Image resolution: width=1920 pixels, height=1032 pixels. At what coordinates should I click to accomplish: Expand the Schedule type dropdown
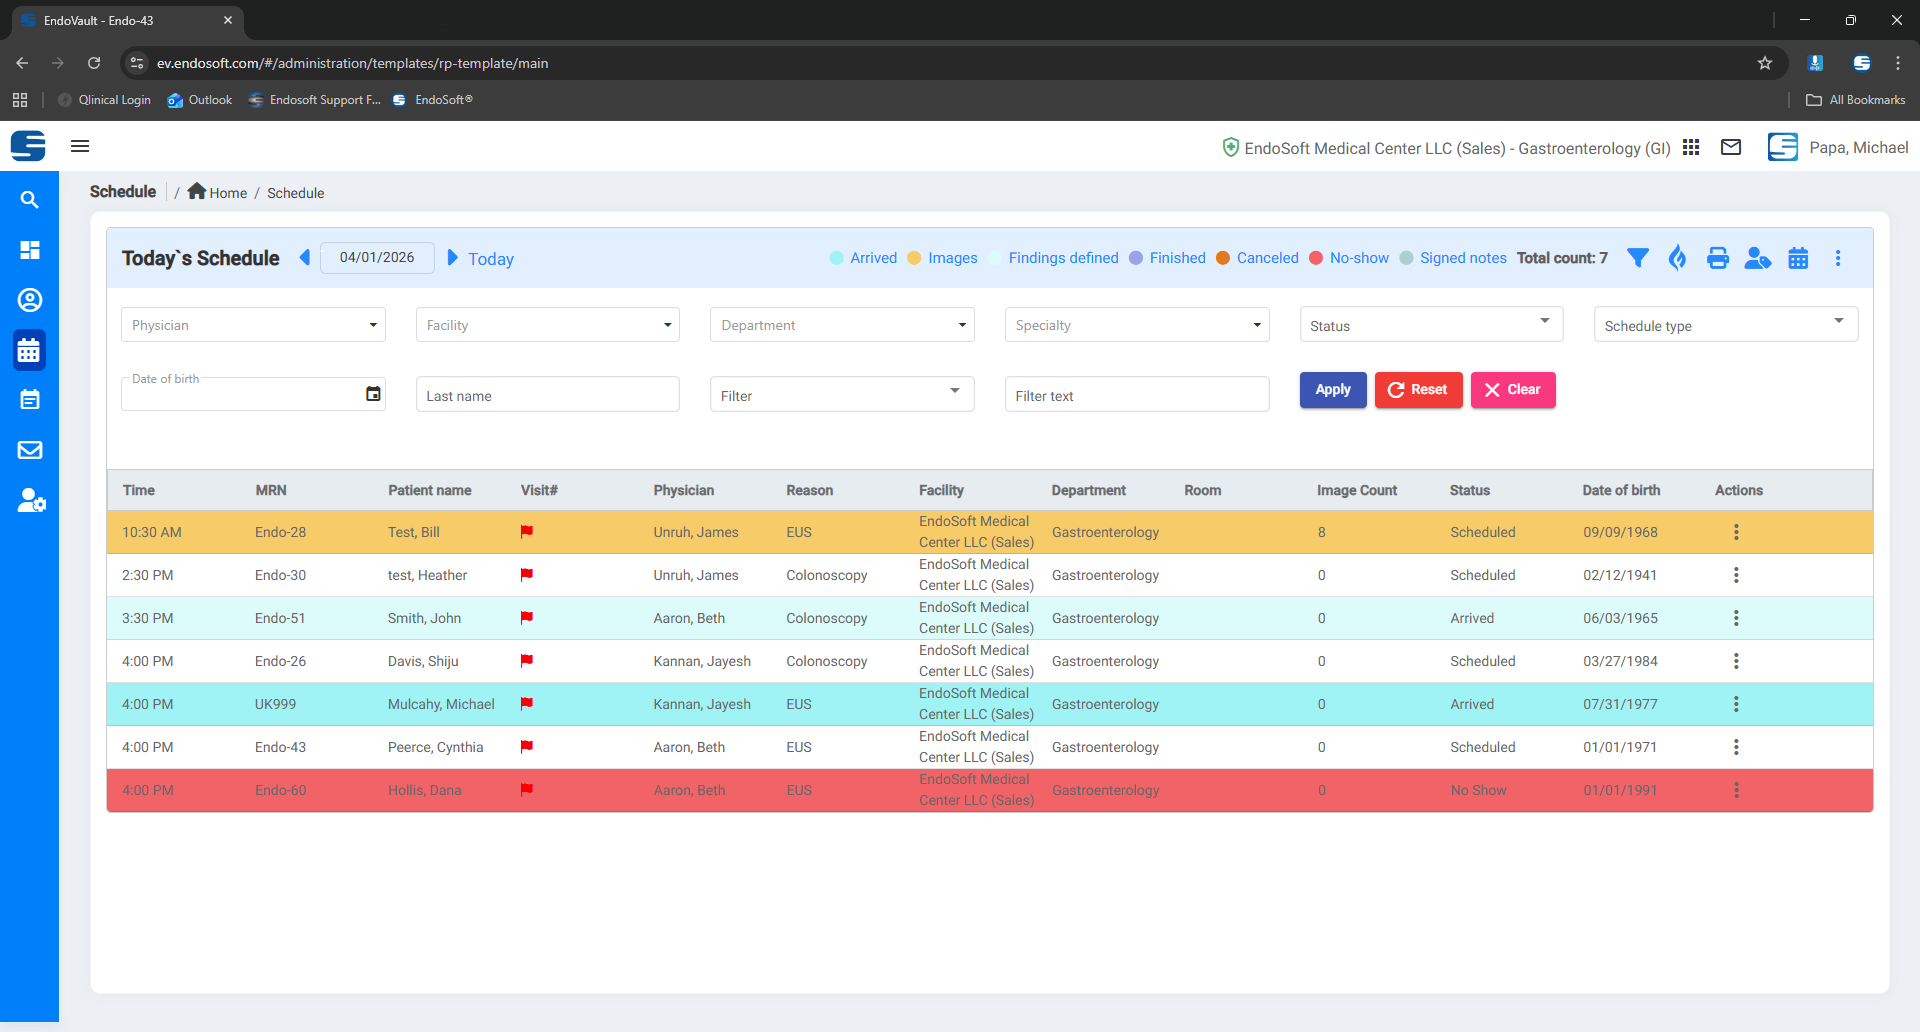[x=1725, y=325]
